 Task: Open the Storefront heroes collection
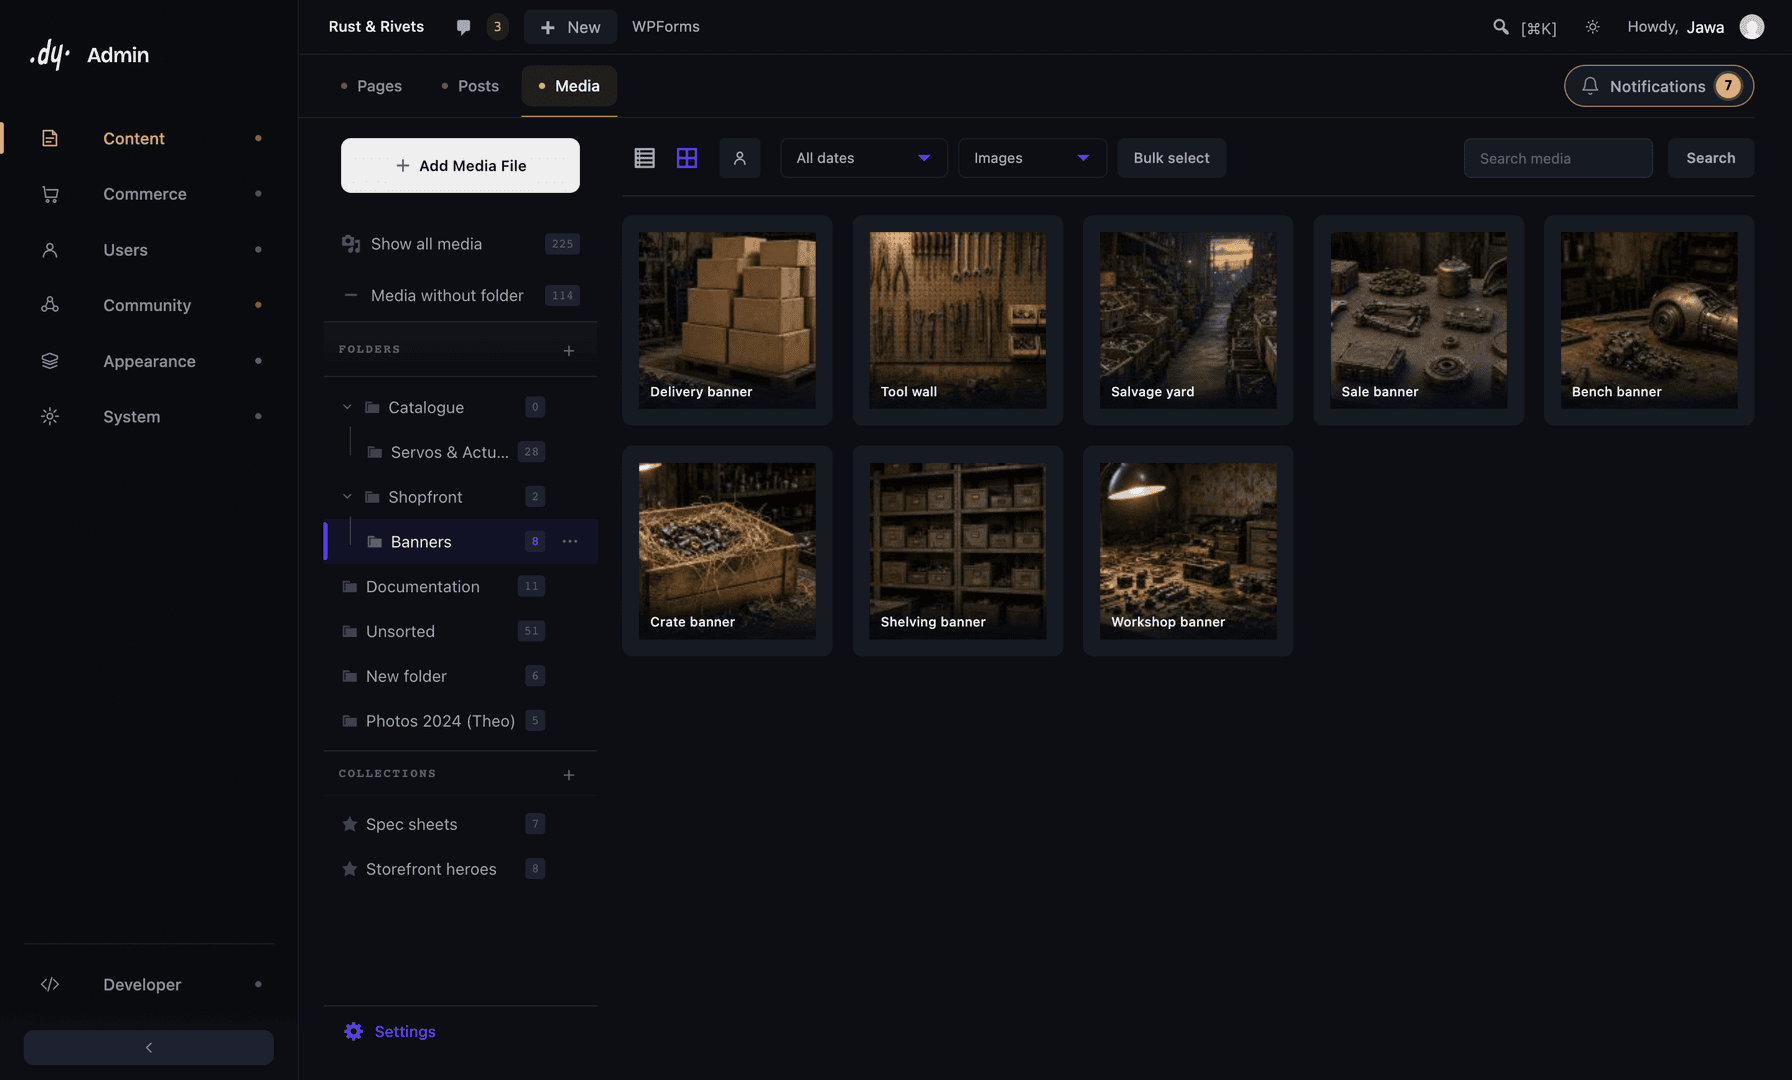[x=460, y=869]
